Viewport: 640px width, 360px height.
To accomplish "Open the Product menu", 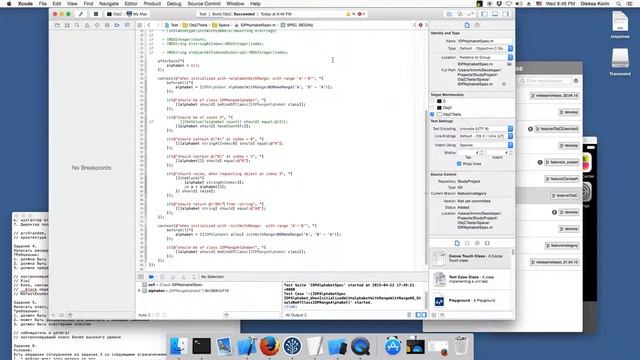I will click(x=152, y=4).
